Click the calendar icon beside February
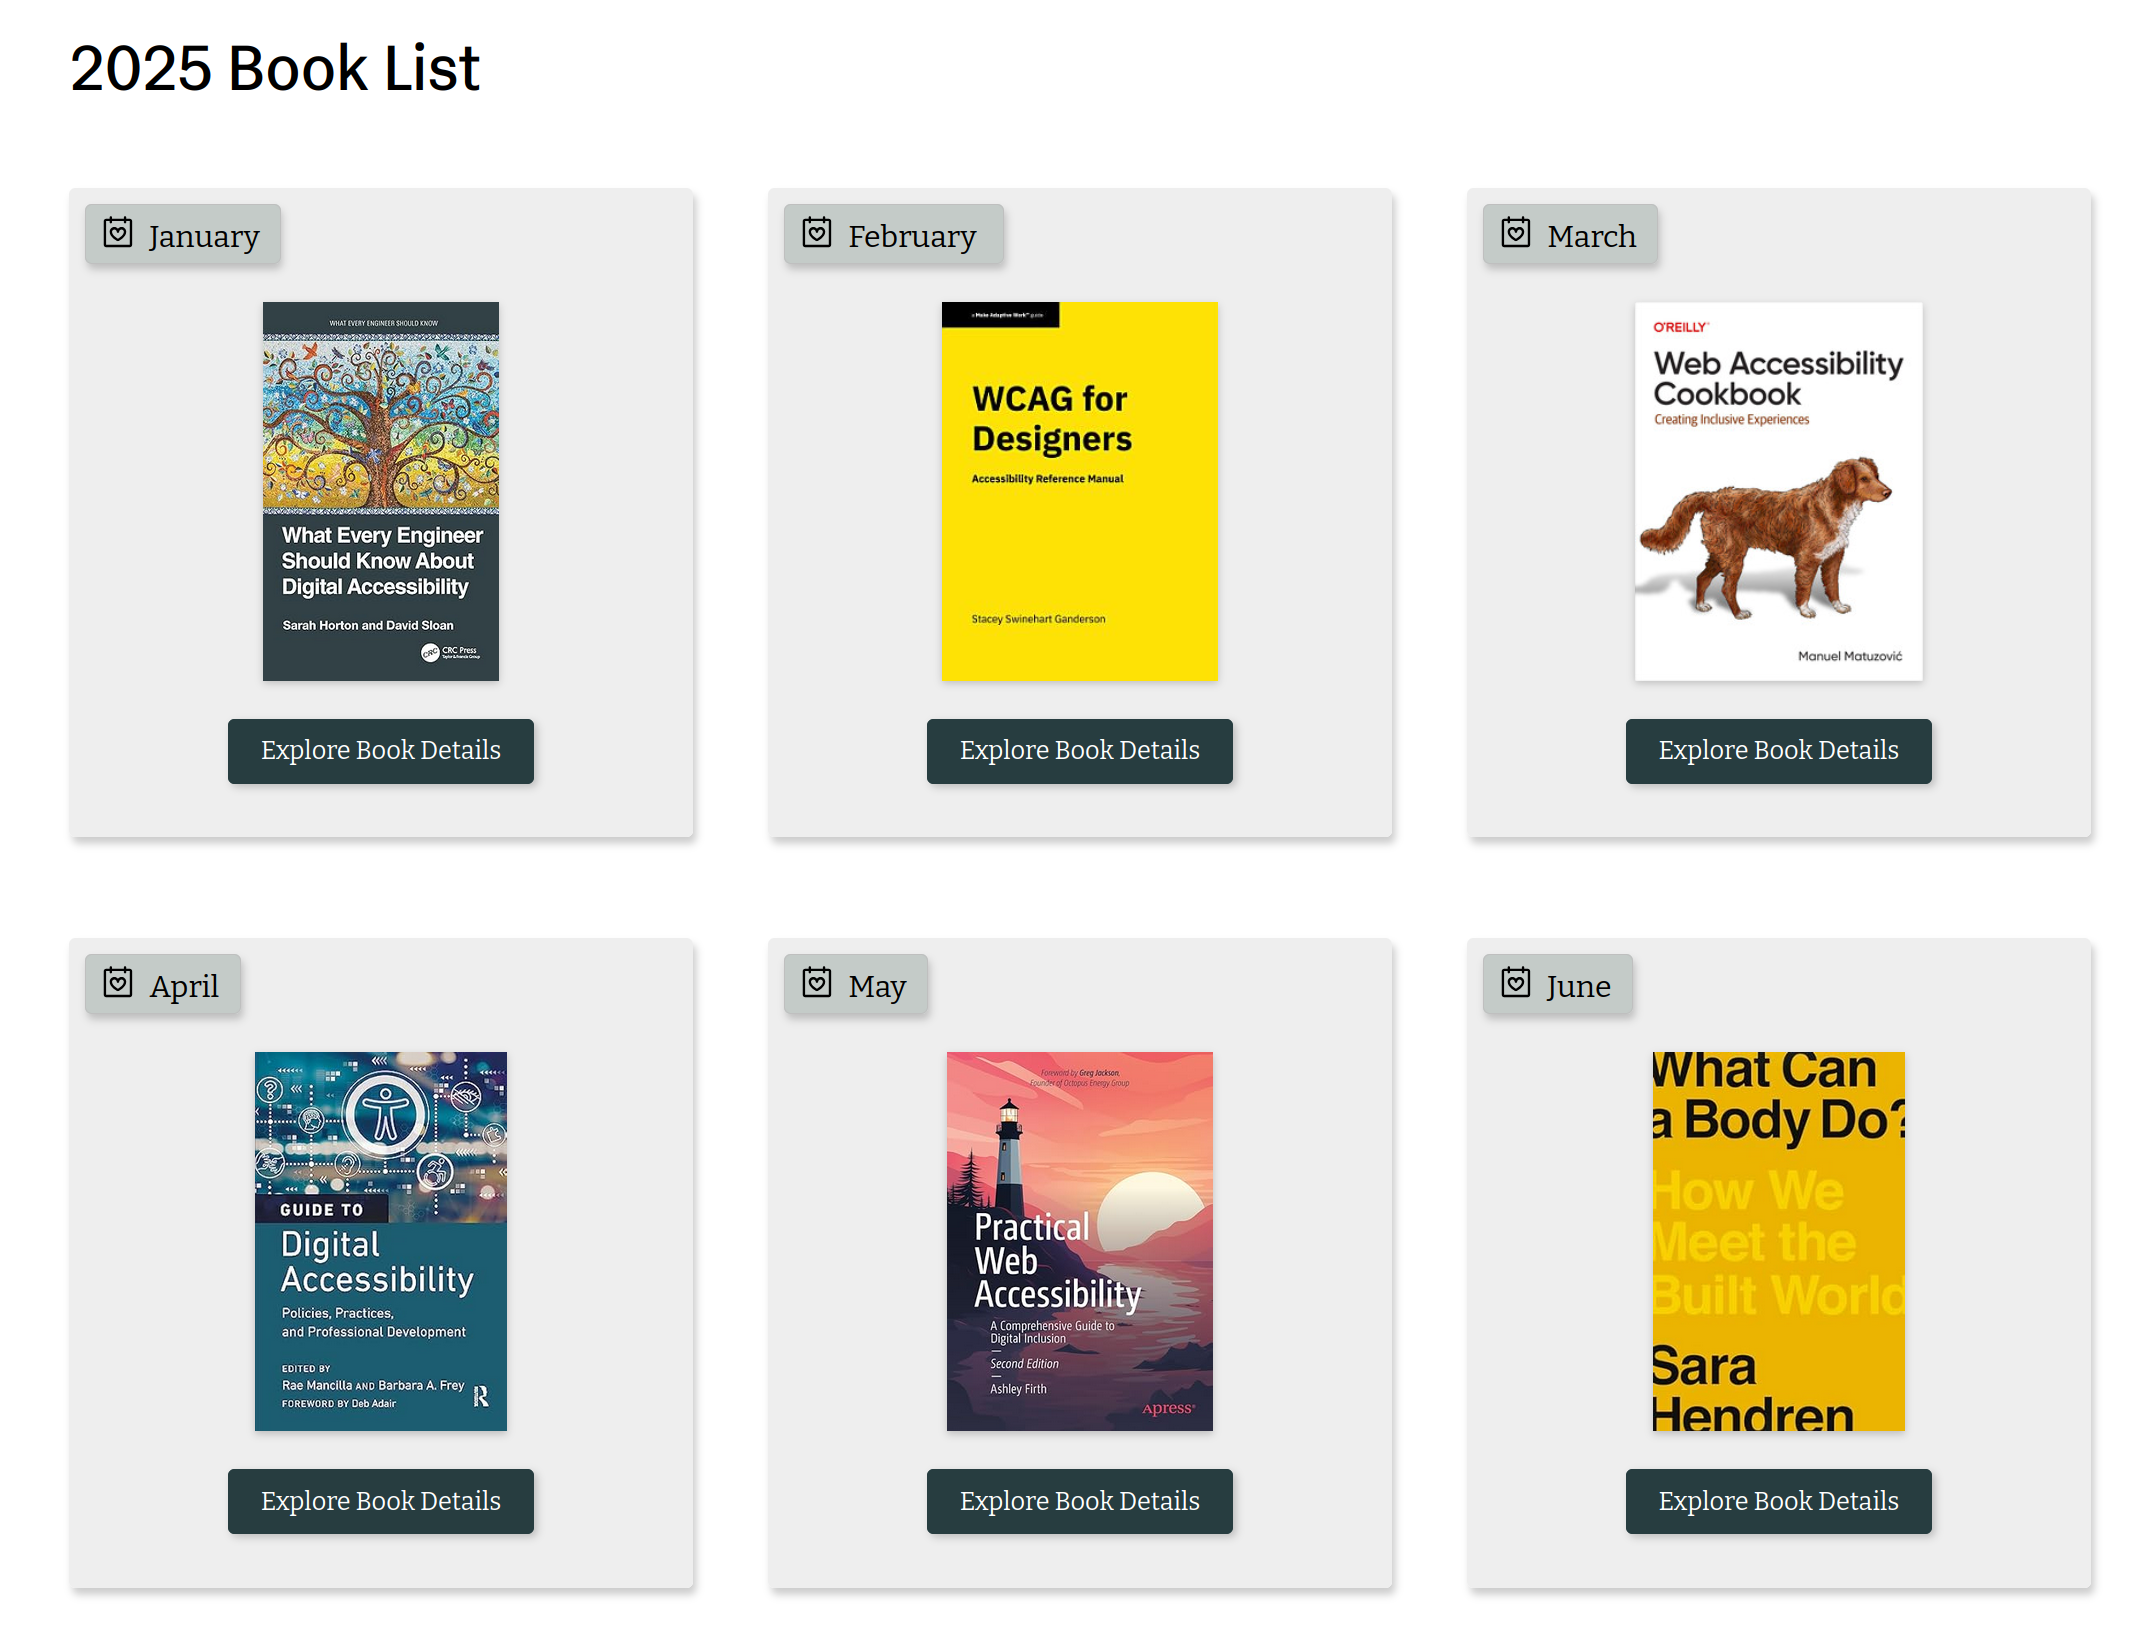Screen dimensions: 2142x1643 pyautogui.click(x=817, y=232)
